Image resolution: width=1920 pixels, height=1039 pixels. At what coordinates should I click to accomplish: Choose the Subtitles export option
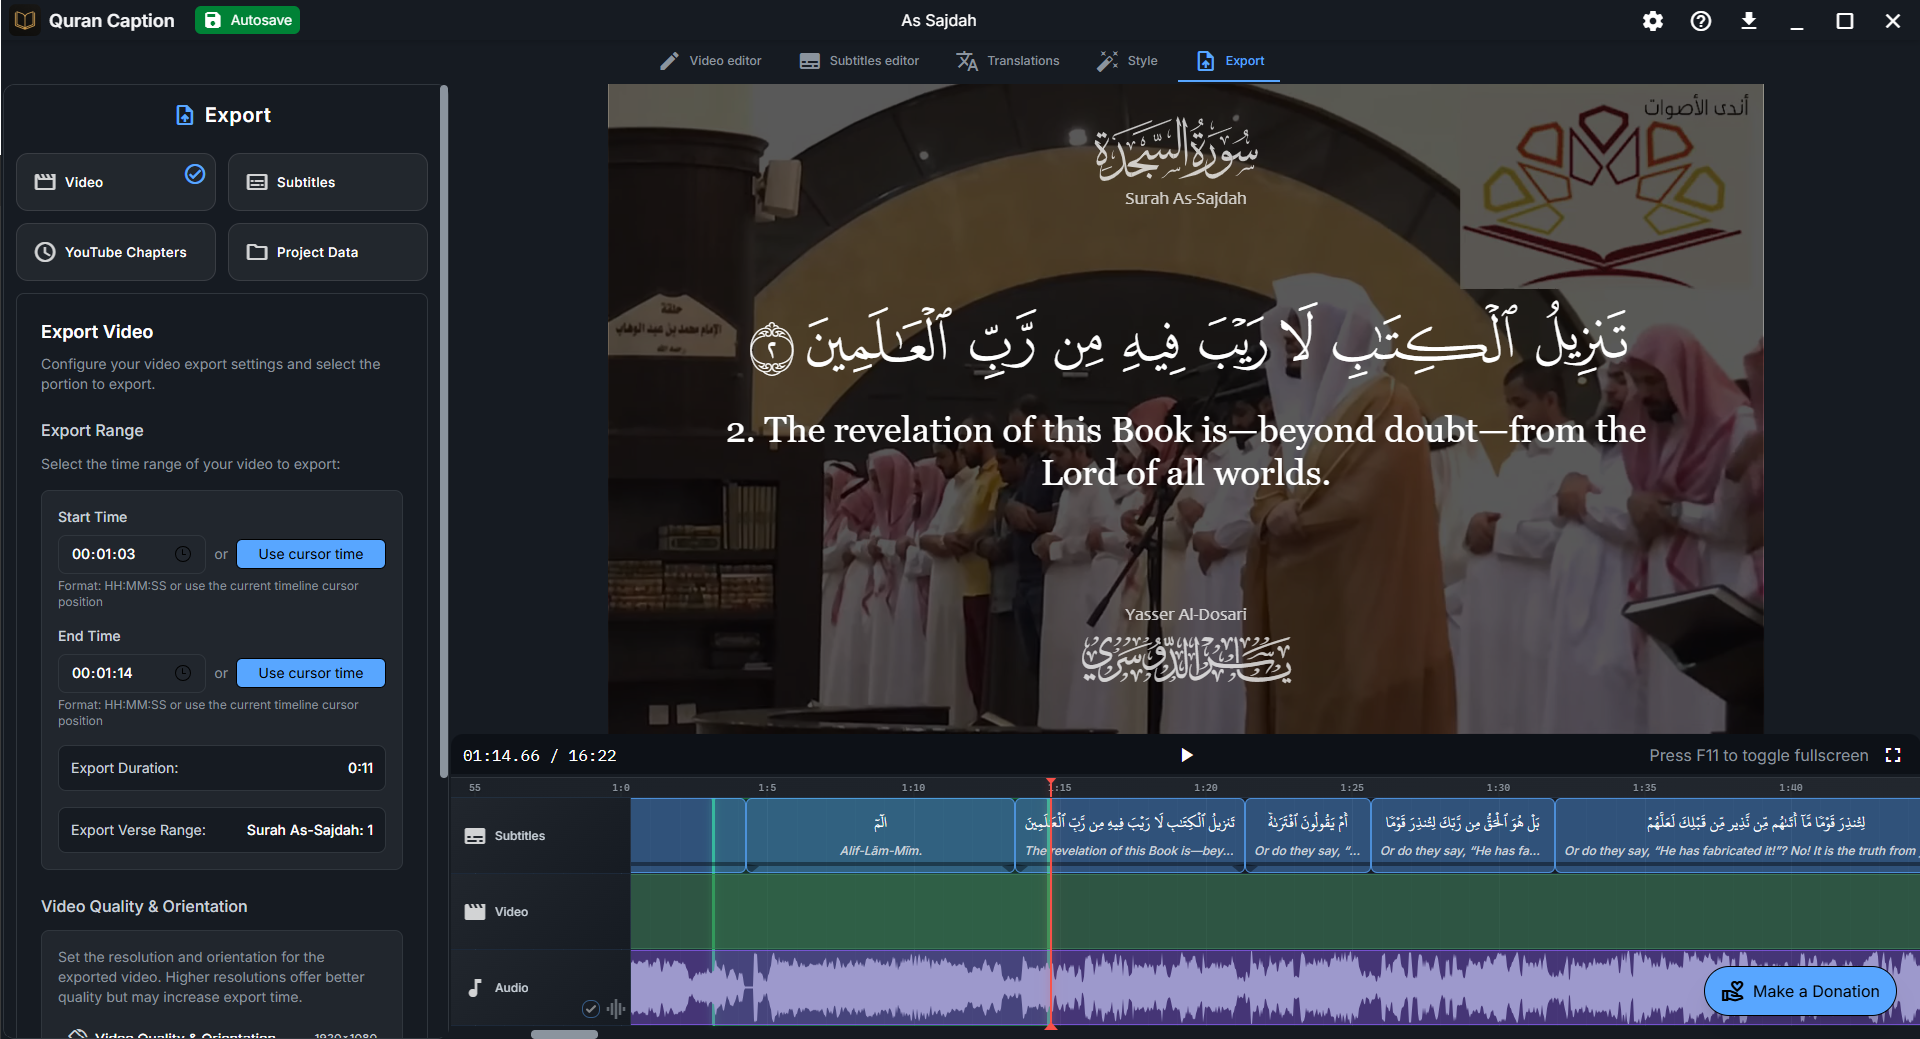tap(328, 182)
